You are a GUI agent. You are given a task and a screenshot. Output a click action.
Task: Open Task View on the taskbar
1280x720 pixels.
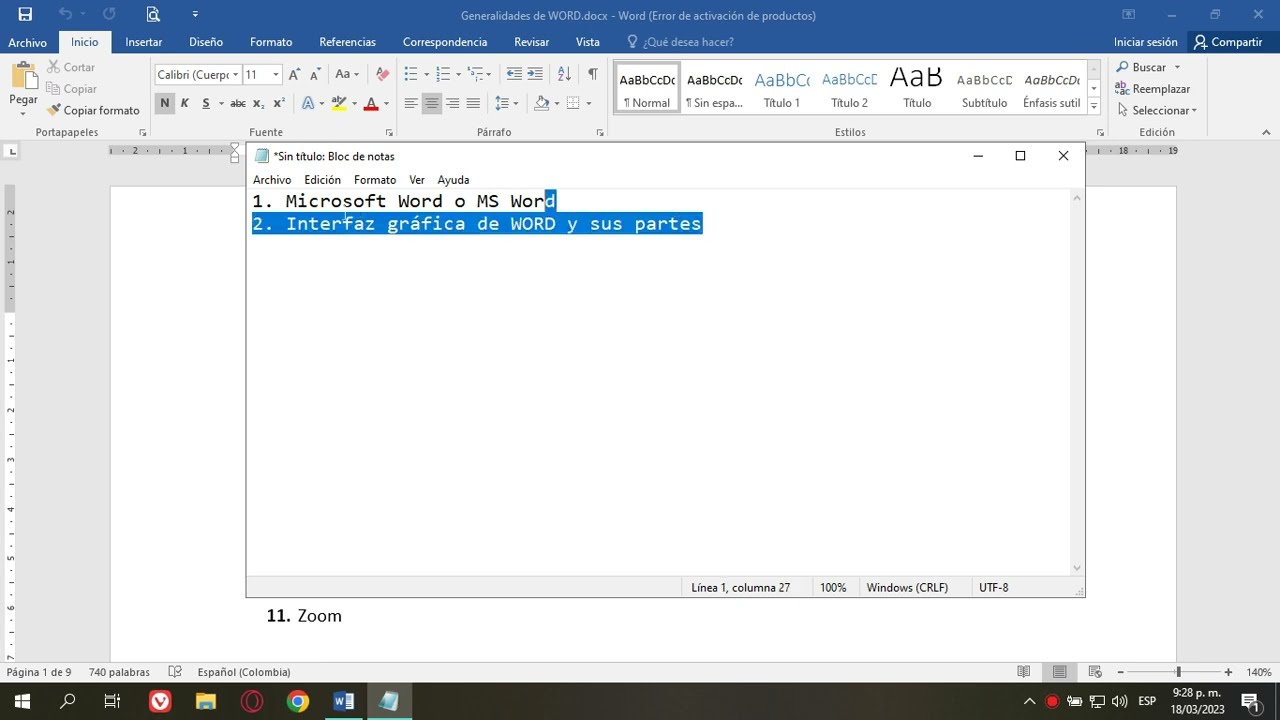point(112,701)
